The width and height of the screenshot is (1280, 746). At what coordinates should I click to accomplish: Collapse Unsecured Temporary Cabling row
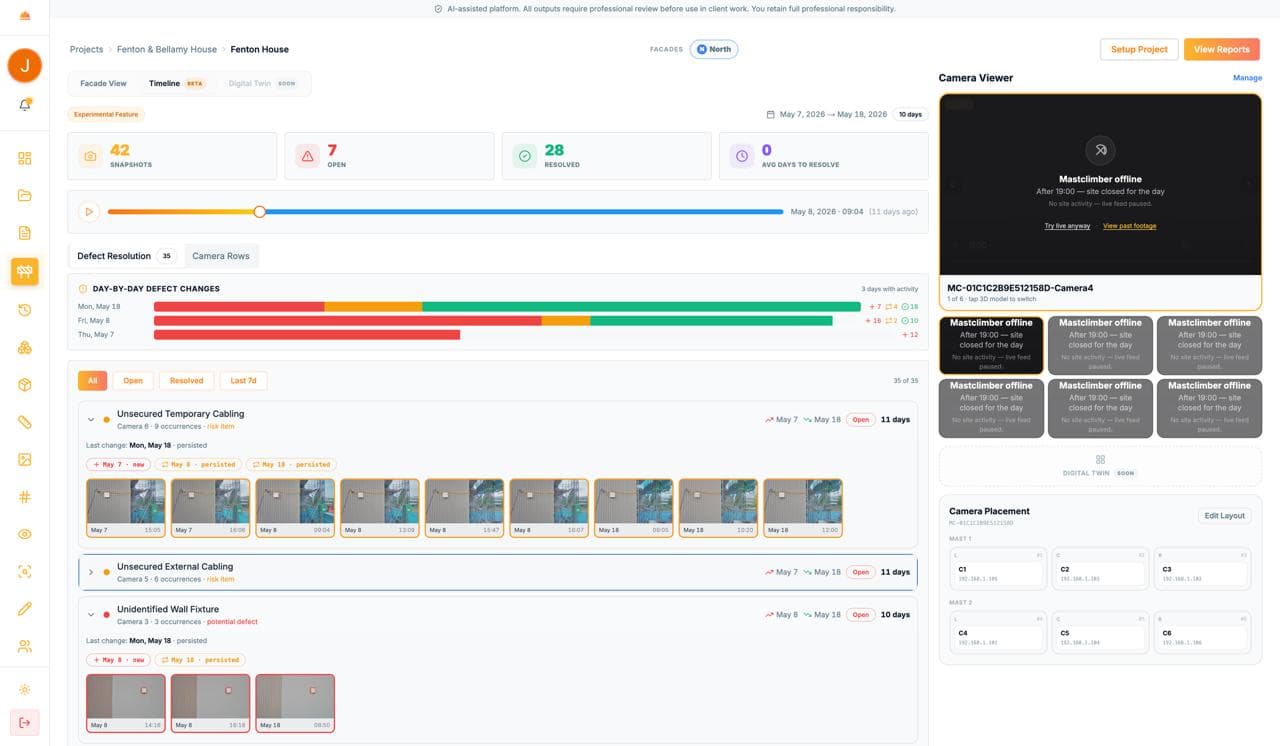pos(91,420)
